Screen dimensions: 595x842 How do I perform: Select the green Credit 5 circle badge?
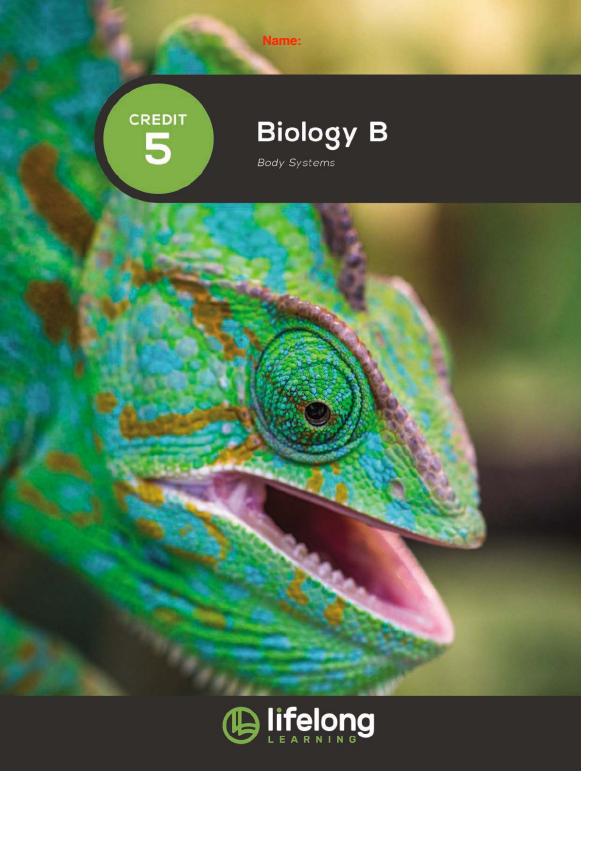click(158, 139)
